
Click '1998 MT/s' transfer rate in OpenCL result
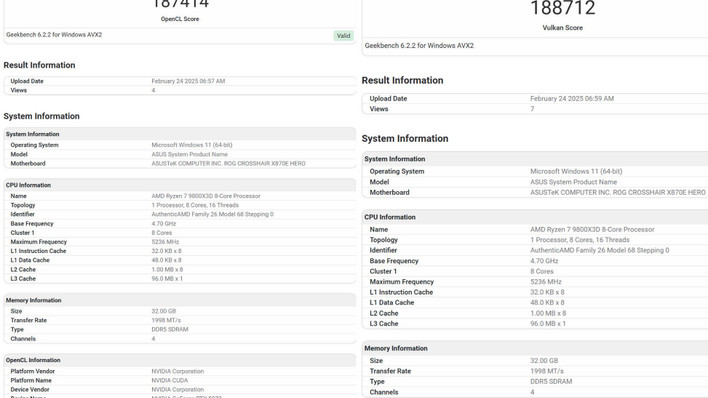pos(166,320)
